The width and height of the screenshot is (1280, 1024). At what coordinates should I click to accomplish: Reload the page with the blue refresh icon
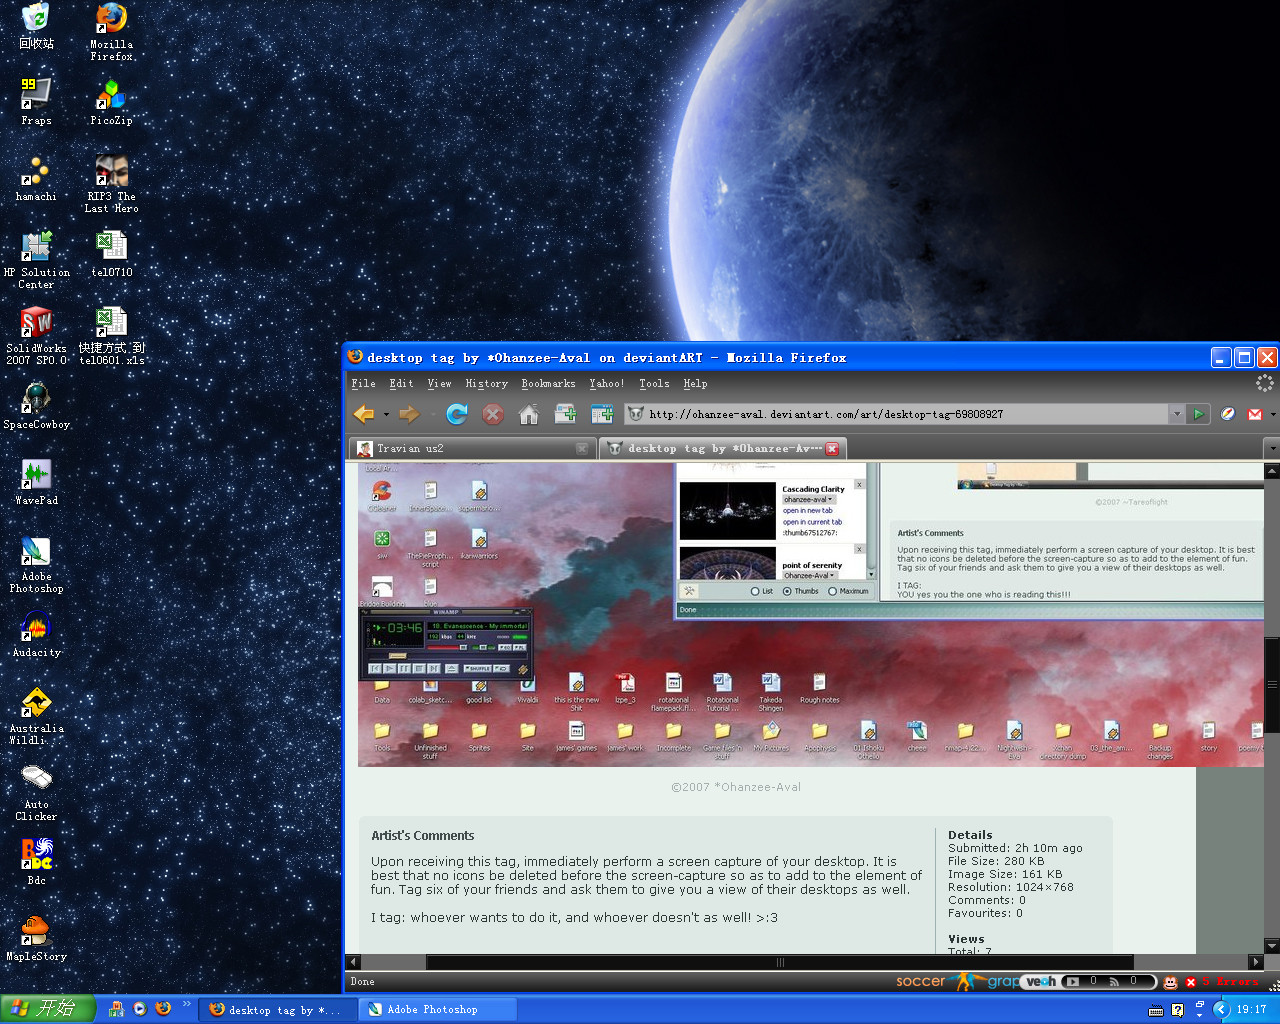point(457,414)
